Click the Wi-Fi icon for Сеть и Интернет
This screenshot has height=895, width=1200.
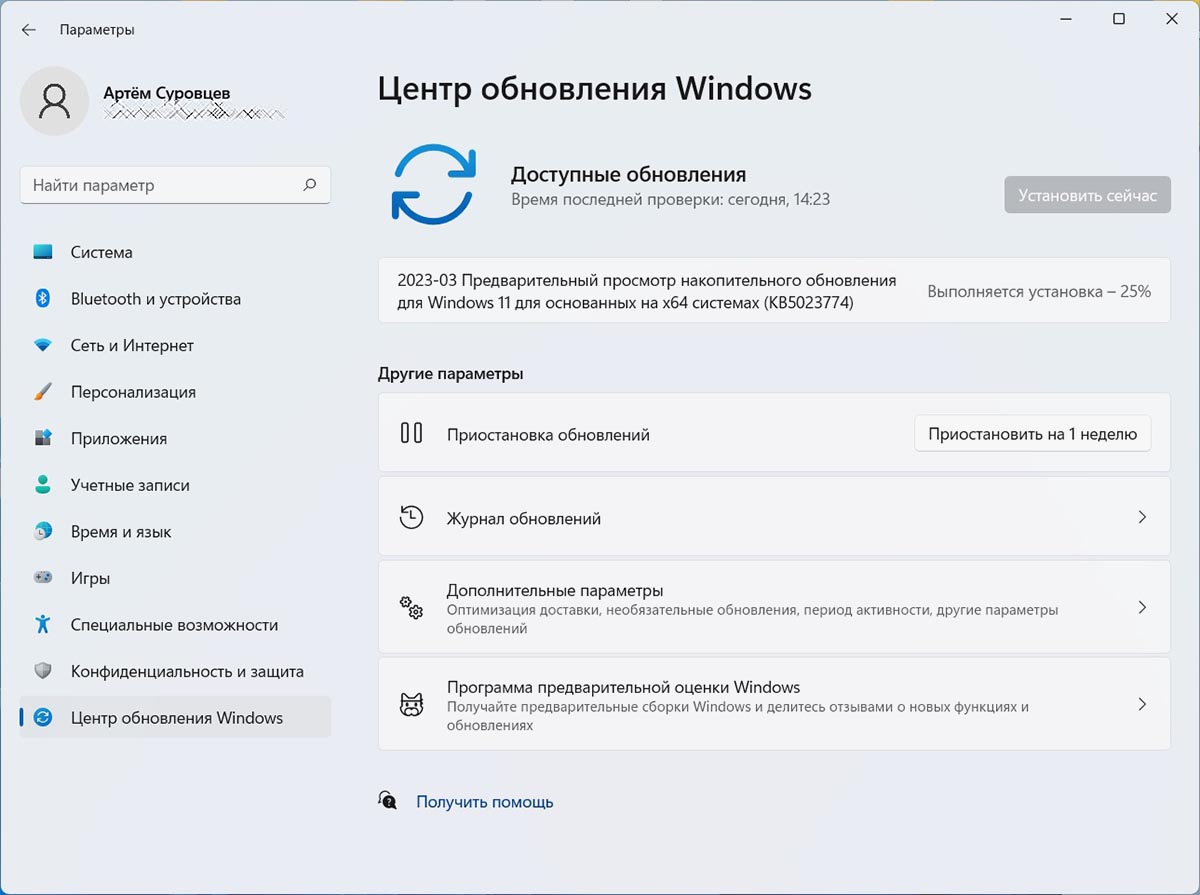pos(43,346)
